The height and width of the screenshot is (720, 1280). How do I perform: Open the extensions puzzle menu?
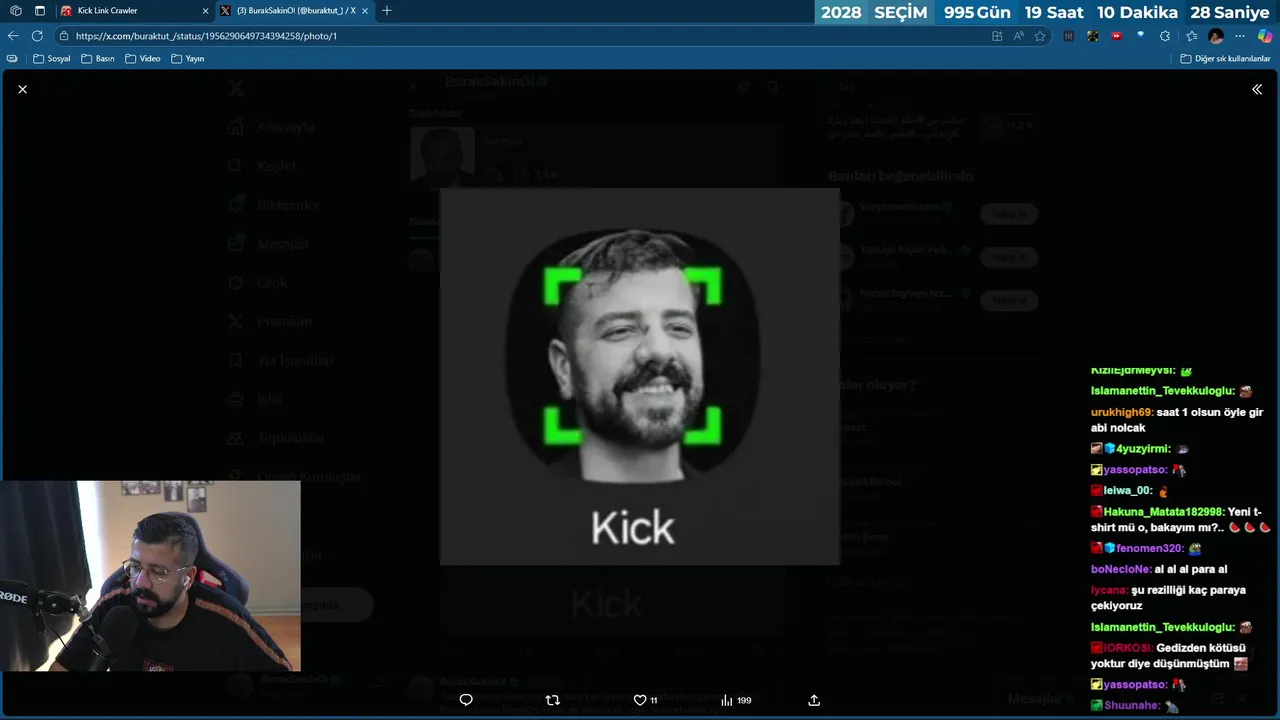click(x=1165, y=35)
